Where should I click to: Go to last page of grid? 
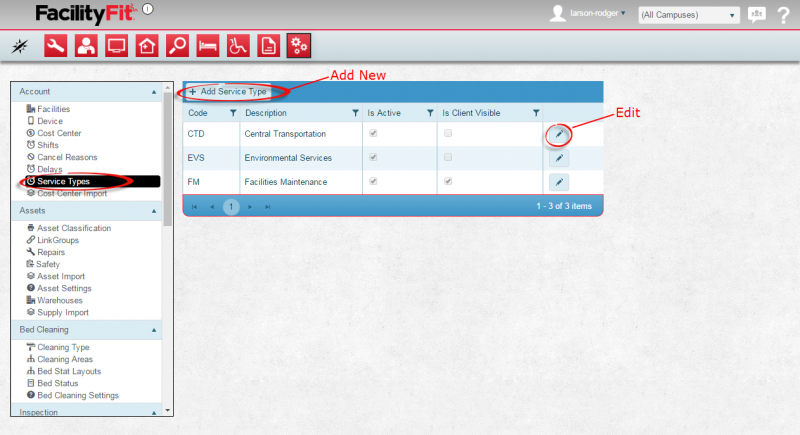point(267,207)
